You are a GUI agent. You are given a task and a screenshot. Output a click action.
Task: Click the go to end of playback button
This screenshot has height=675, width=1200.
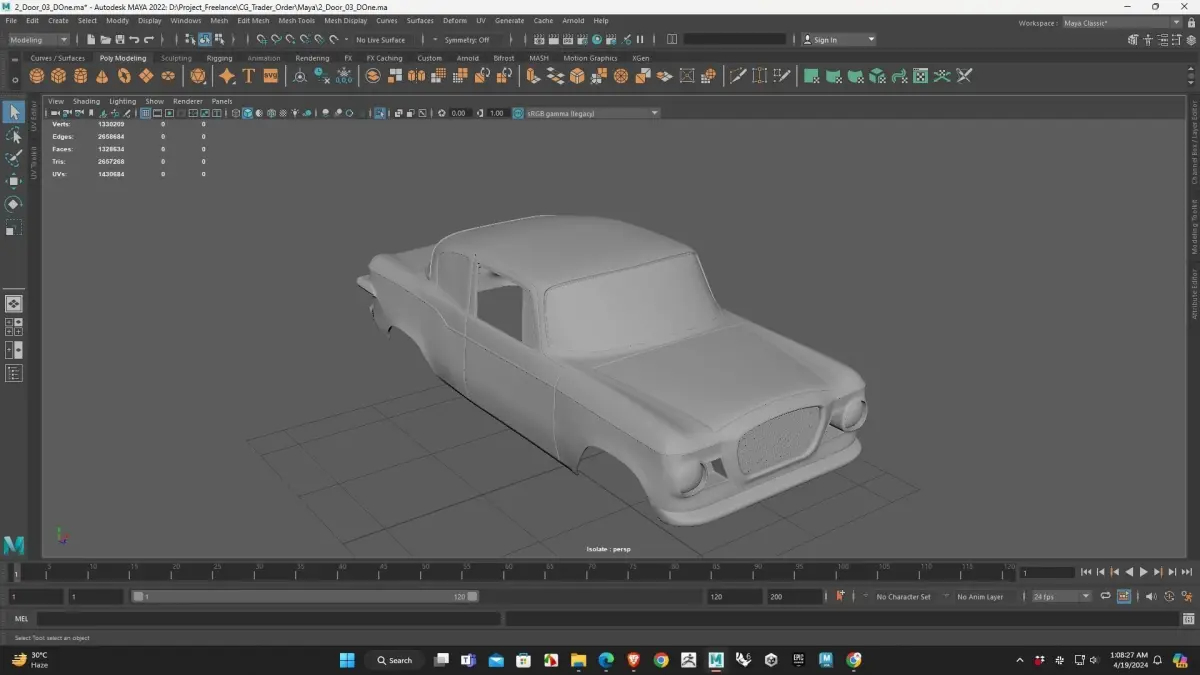[1187, 572]
